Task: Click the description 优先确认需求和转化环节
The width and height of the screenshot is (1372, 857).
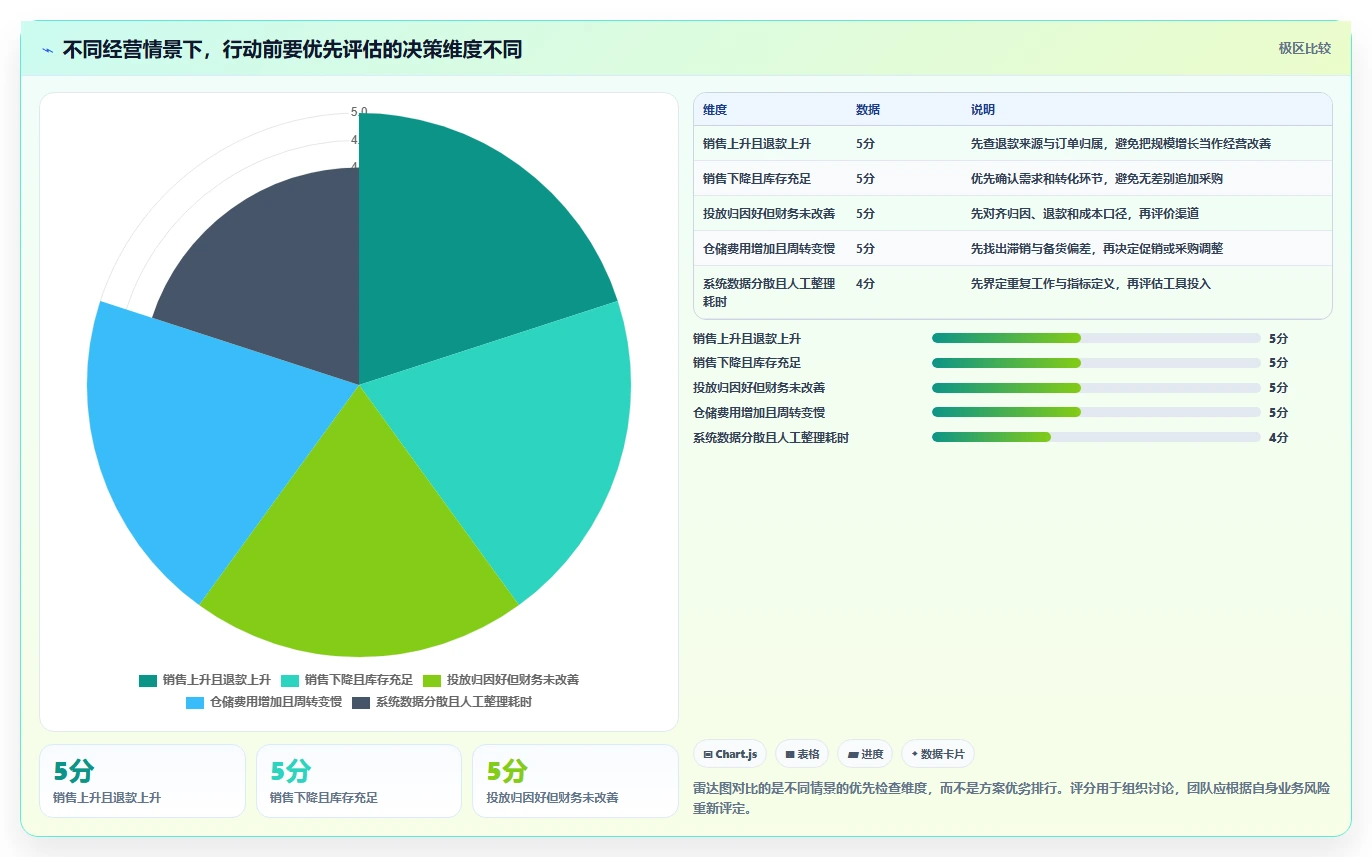Action: tap(1097, 179)
